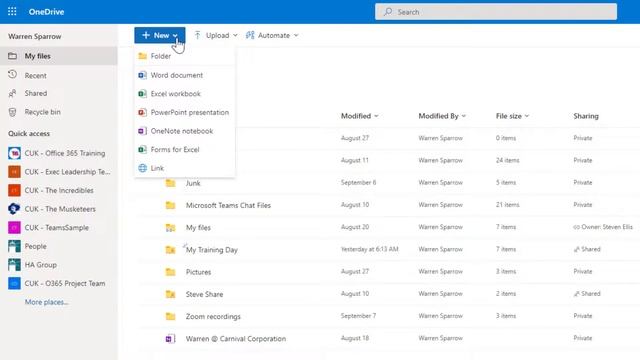Image resolution: width=640 pixels, height=360 pixels.
Task: Open the app launcher waffle icon
Action: [x=12, y=11]
